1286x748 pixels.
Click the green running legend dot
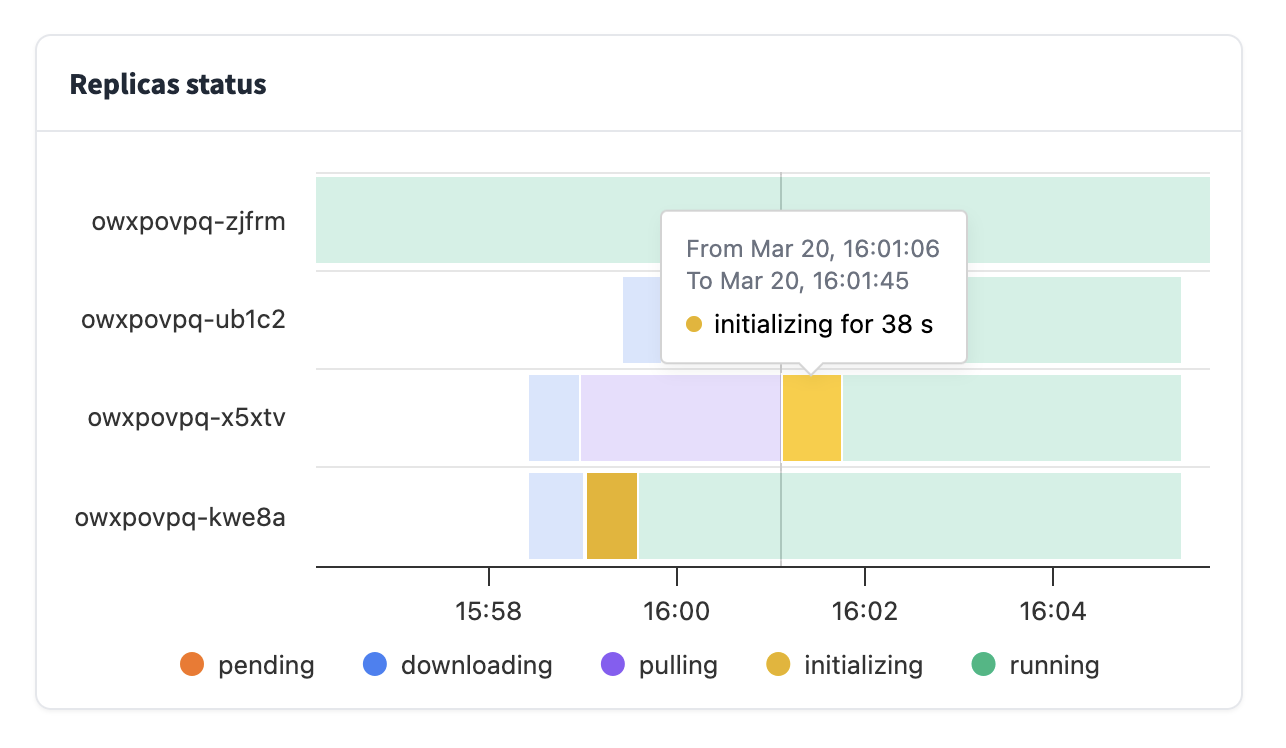tap(984, 664)
